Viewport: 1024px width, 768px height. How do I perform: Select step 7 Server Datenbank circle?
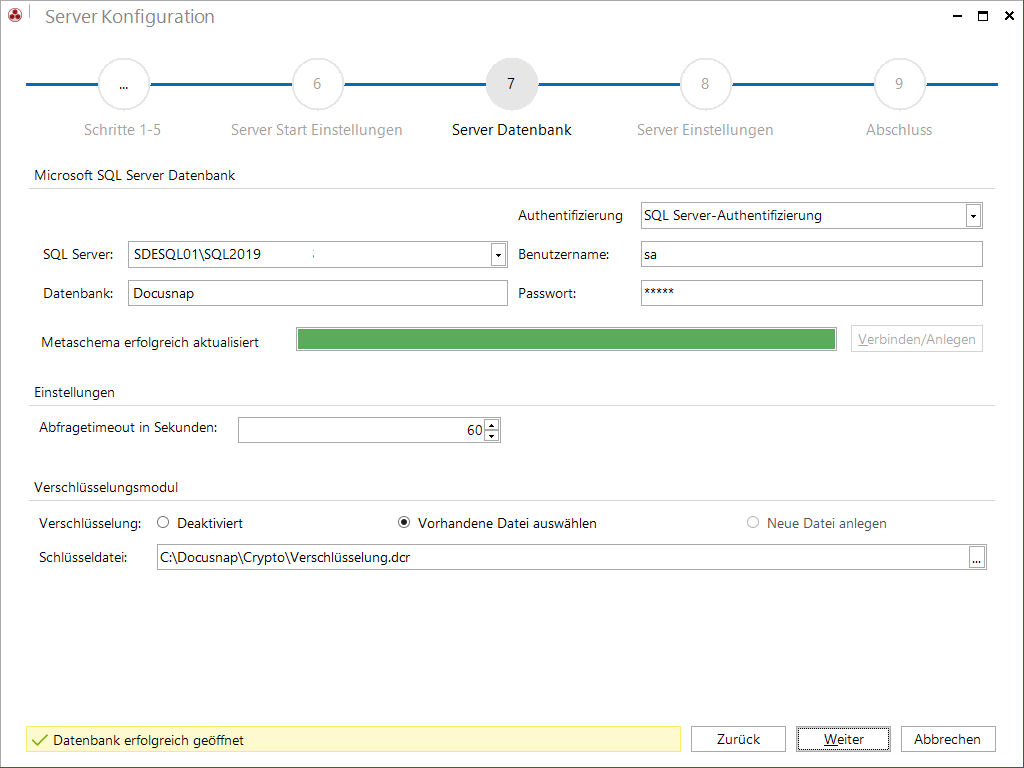tap(511, 84)
